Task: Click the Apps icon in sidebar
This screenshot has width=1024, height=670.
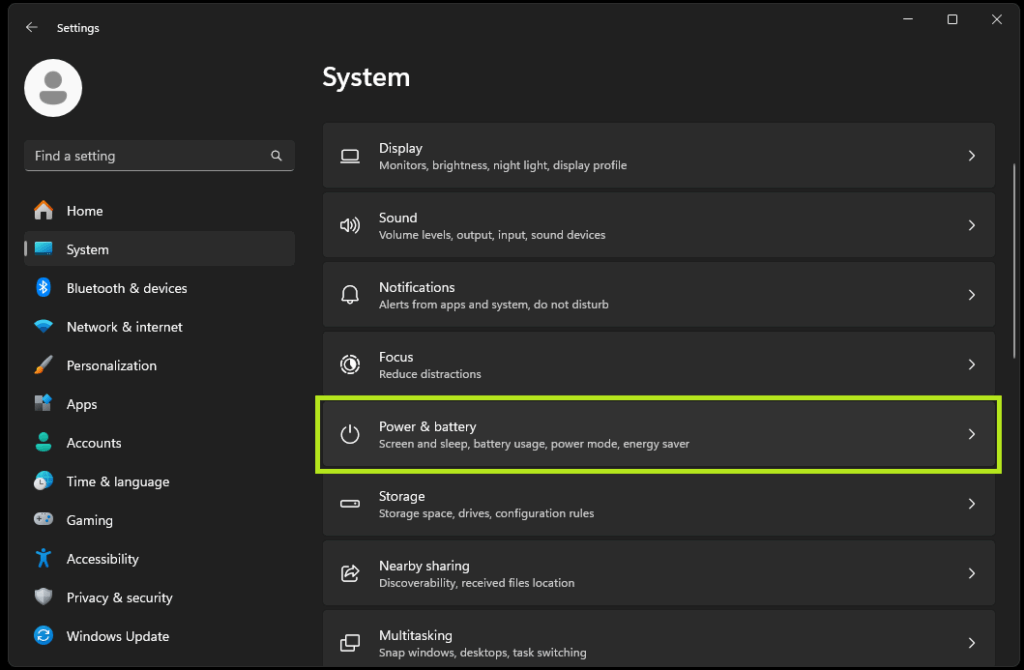Action: point(44,404)
